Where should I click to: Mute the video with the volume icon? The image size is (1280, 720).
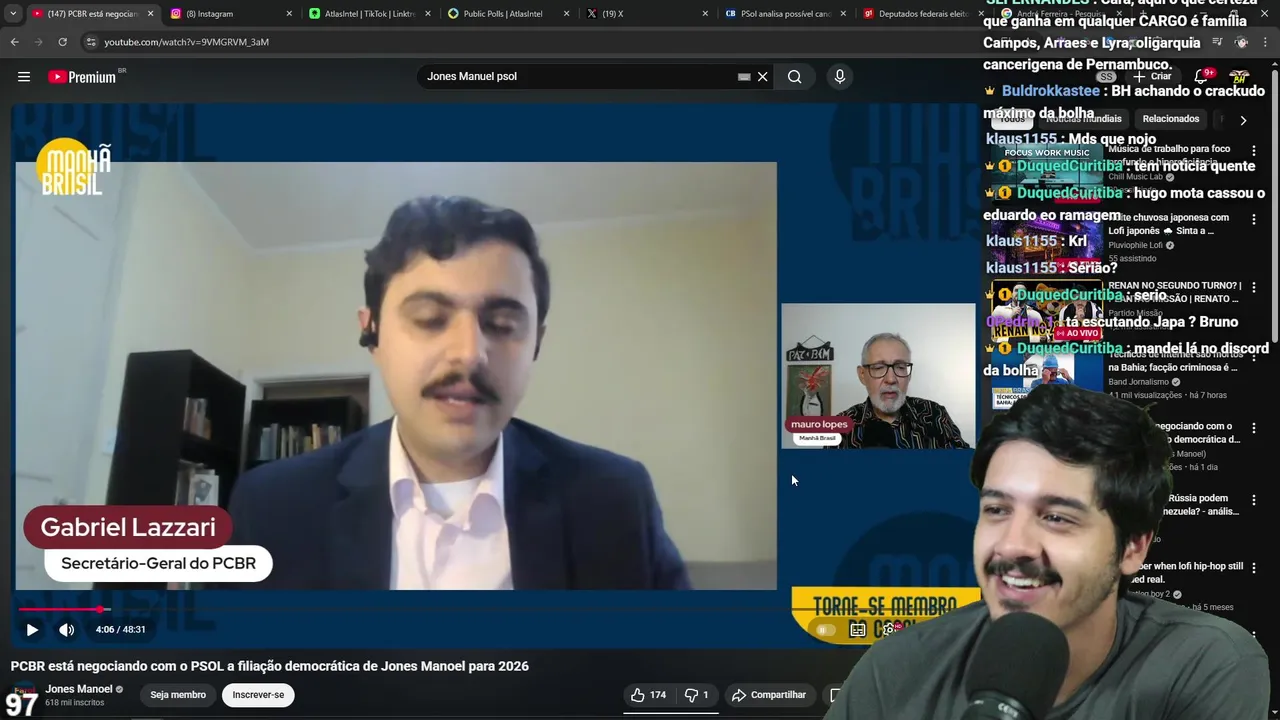point(66,630)
